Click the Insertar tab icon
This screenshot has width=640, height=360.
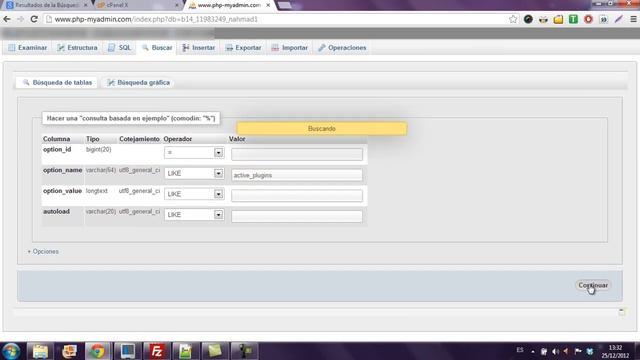tap(186, 48)
